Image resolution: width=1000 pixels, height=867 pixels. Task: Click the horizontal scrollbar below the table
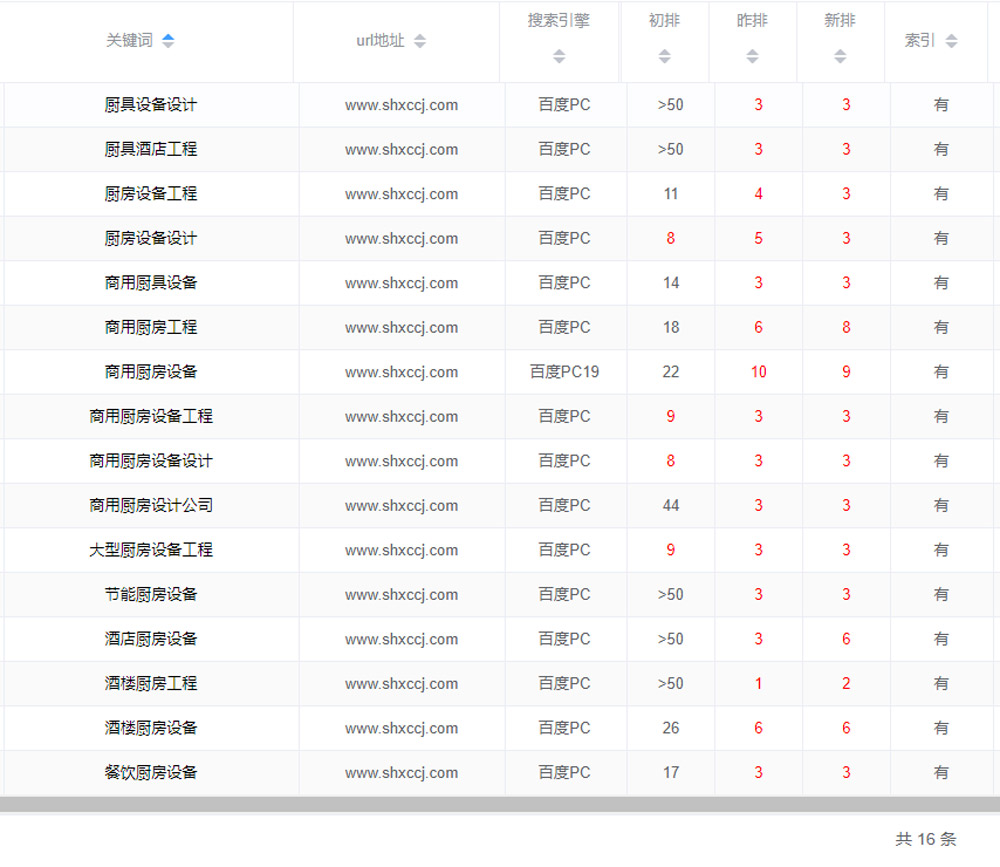pyautogui.click(x=500, y=804)
